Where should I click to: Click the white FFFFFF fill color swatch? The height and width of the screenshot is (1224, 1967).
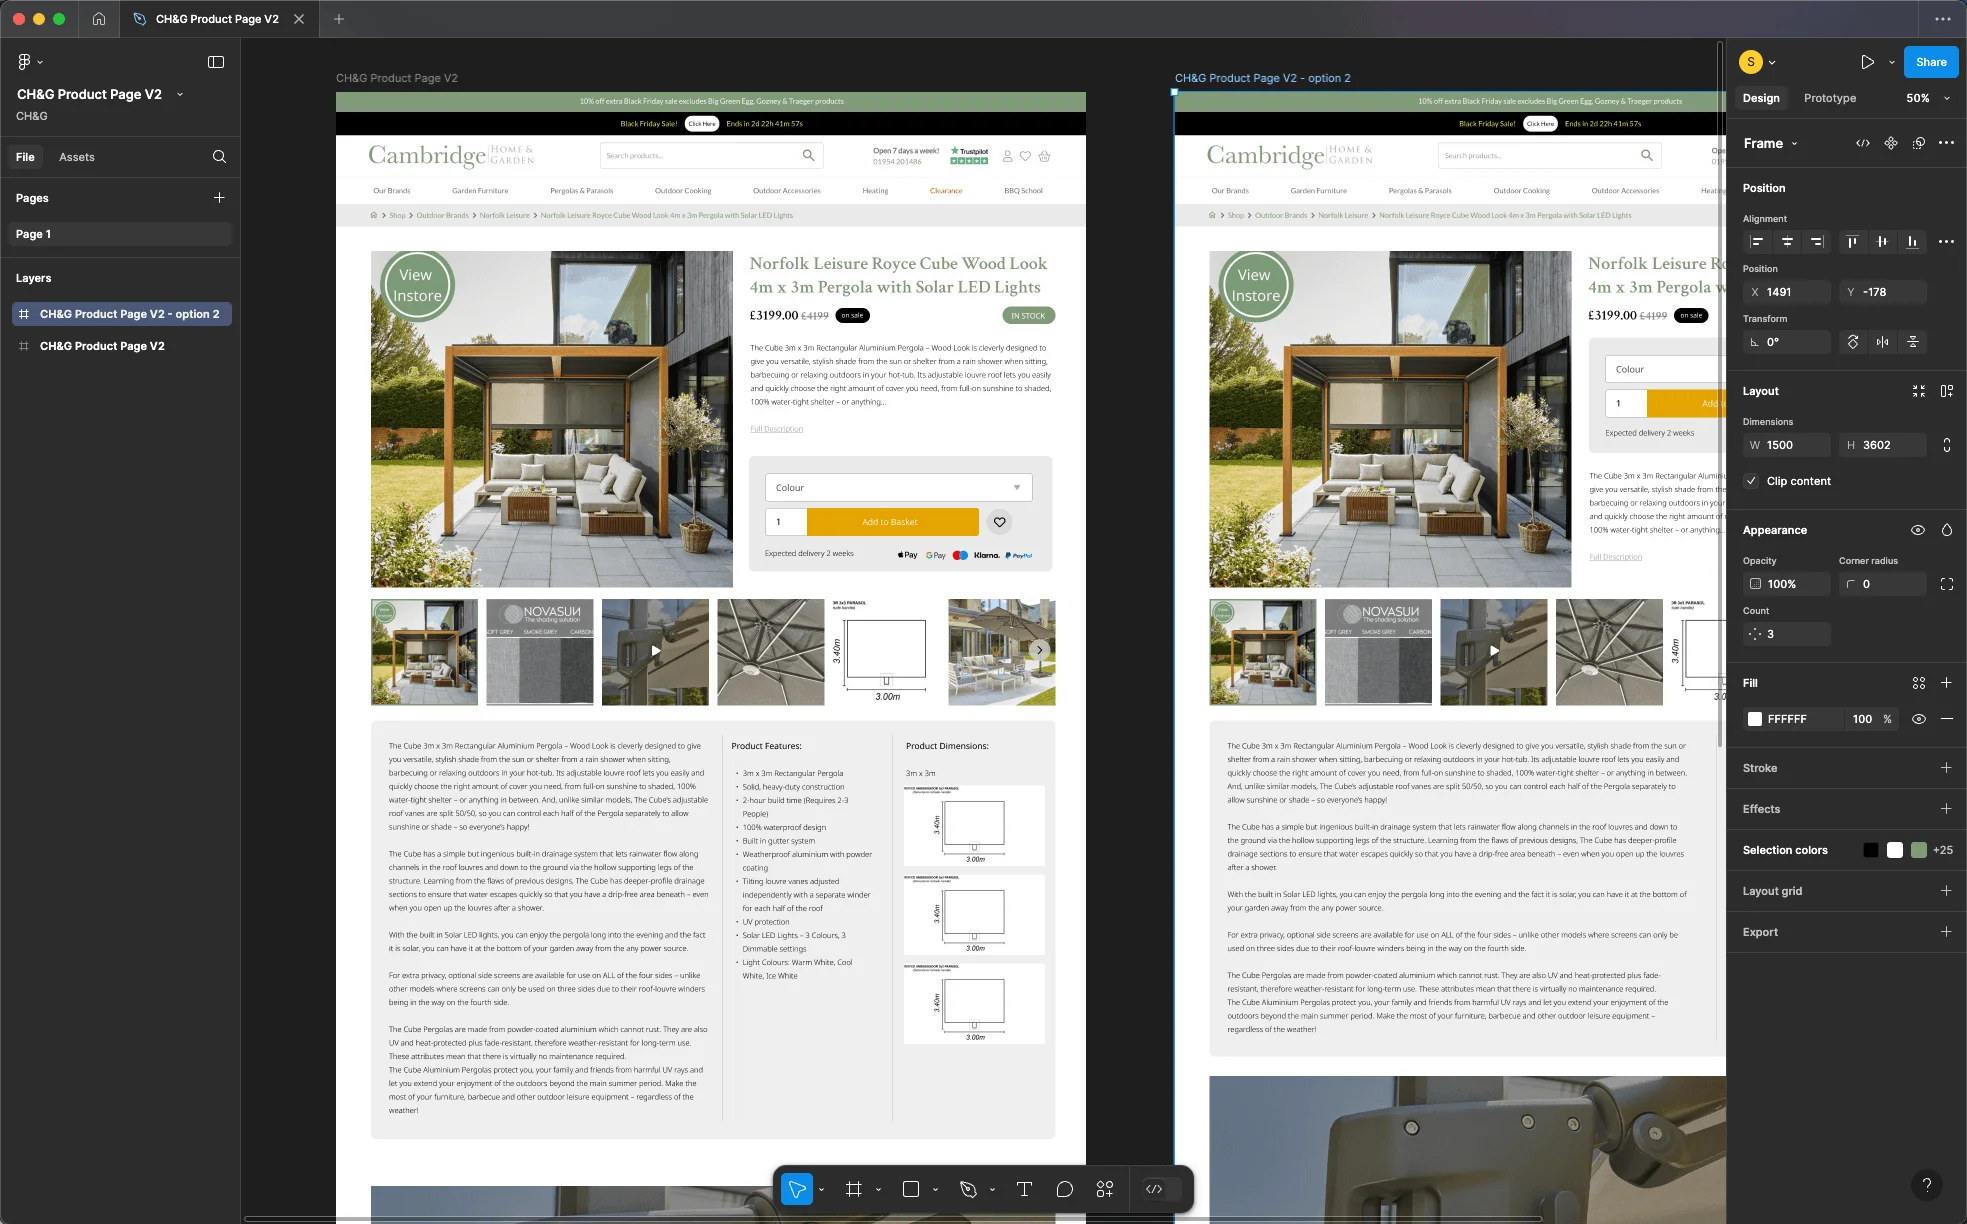coord(1754,719)
